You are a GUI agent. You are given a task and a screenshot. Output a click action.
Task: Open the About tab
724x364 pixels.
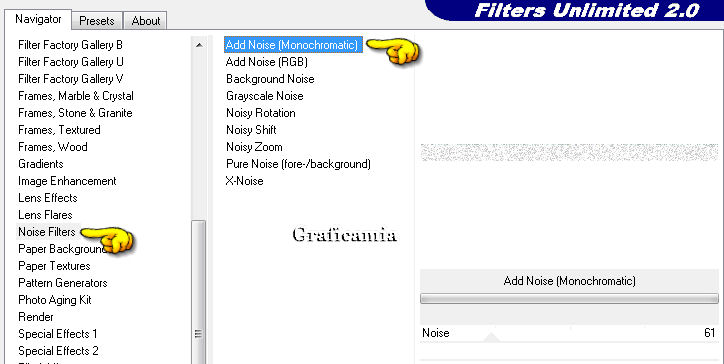coord(146,21)
